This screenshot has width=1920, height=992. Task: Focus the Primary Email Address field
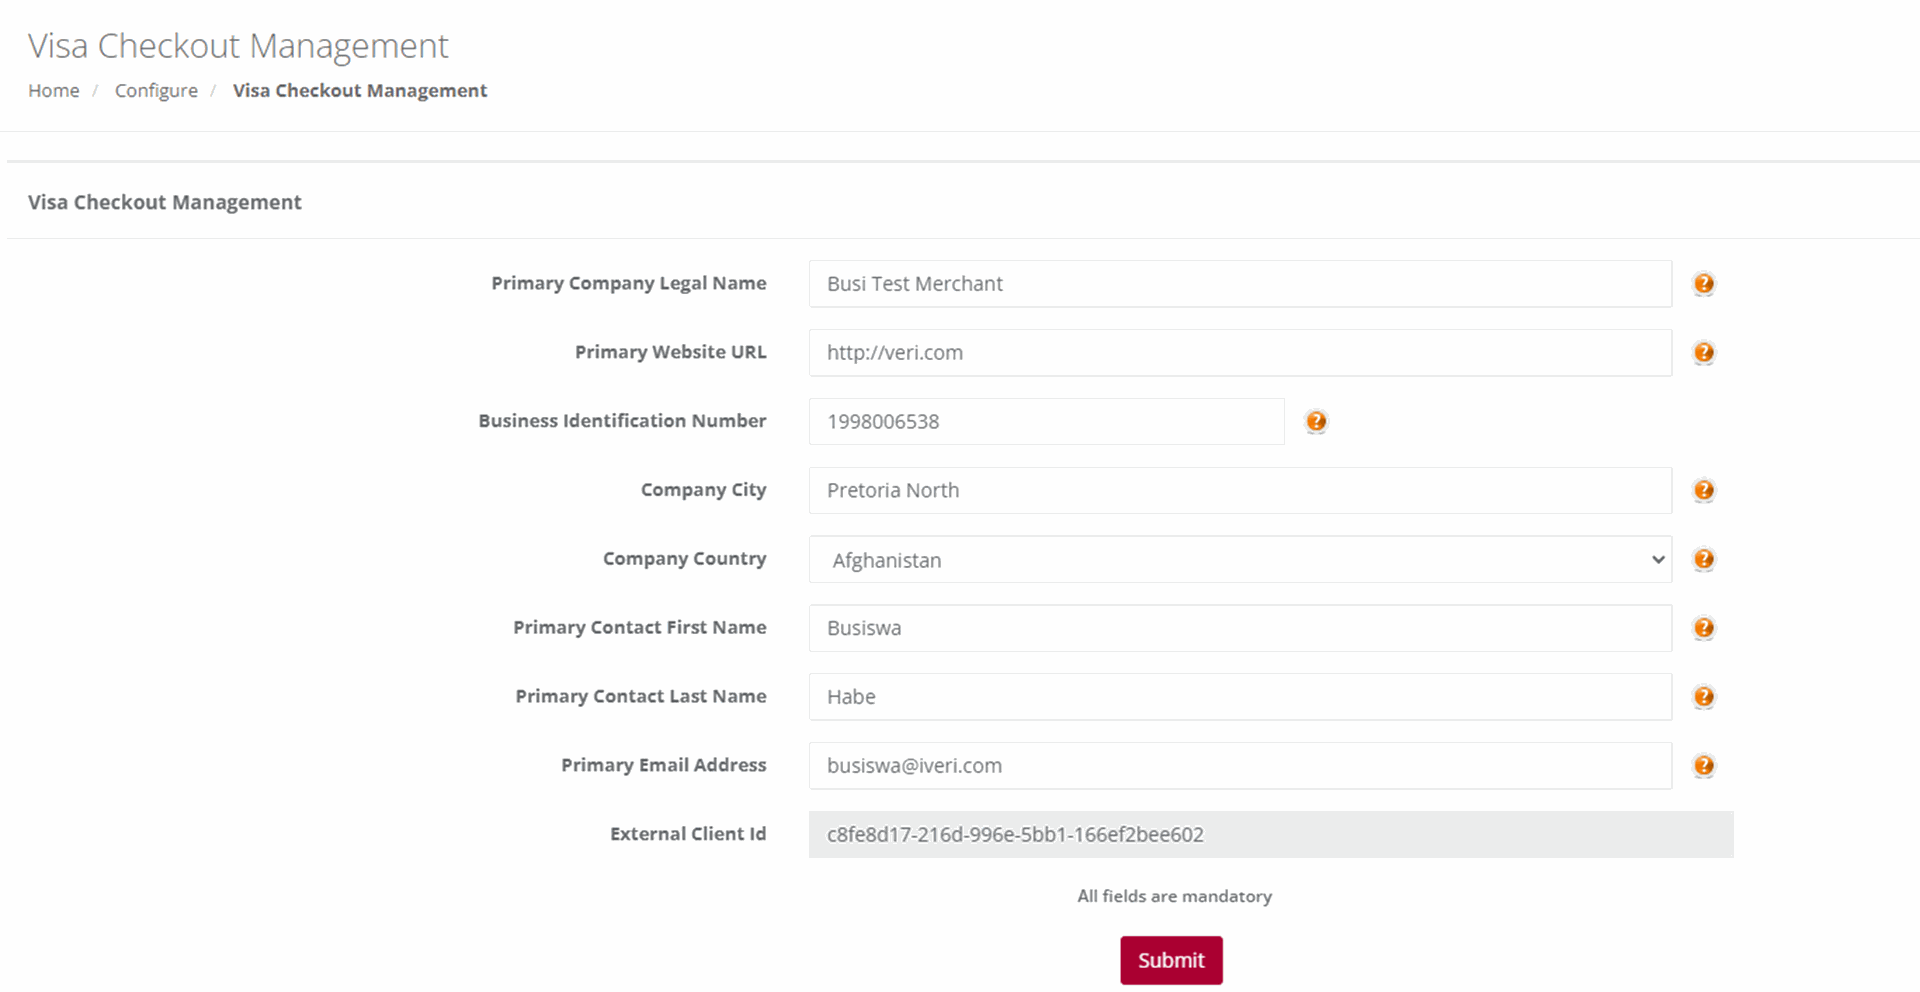[x=1240, y=766]
